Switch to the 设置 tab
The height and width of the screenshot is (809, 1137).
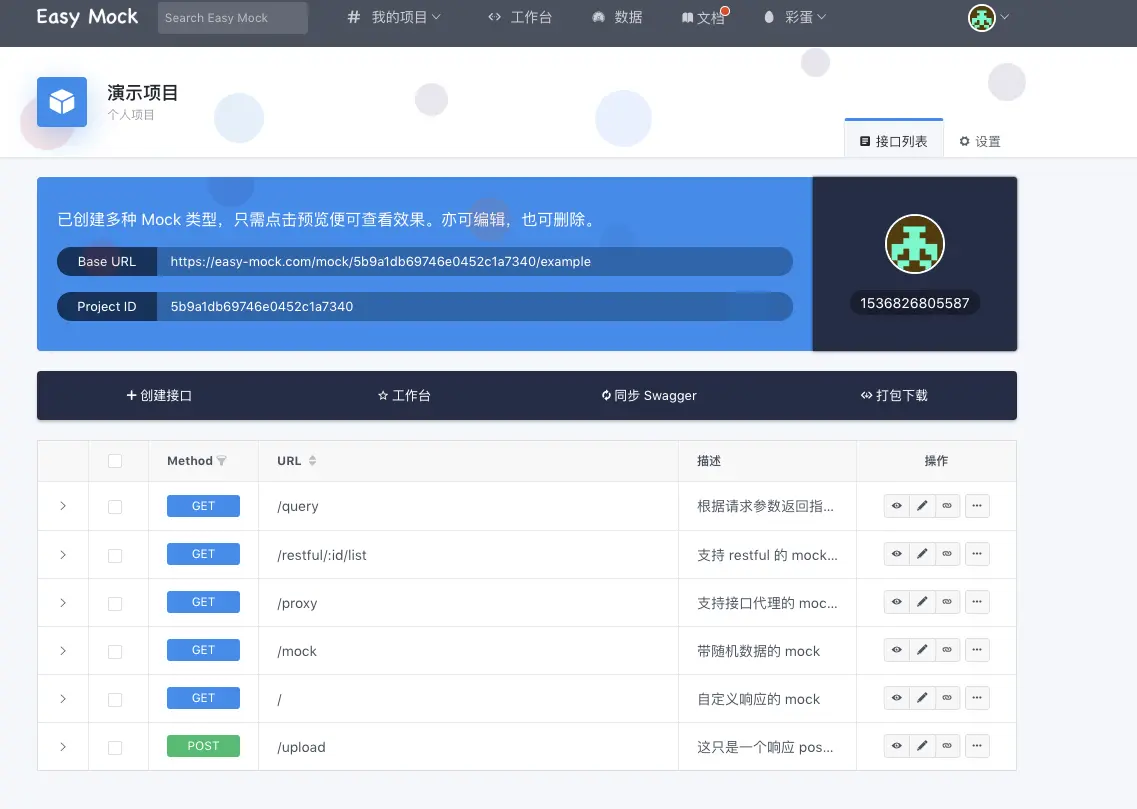tap(980, 141)
